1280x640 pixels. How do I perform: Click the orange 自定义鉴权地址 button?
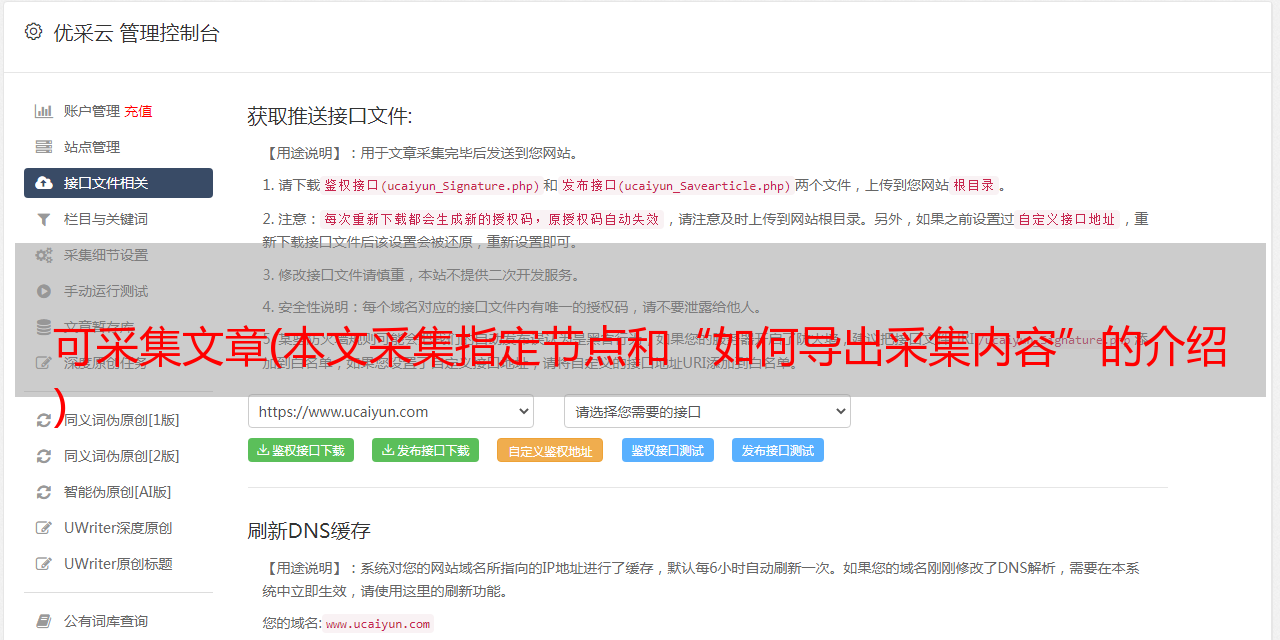tap(550, 450)
